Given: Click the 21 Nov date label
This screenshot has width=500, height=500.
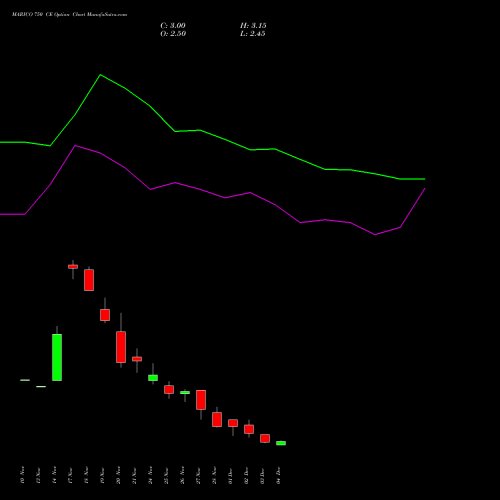Looking at the screenshot, I should tap(134, 475).
